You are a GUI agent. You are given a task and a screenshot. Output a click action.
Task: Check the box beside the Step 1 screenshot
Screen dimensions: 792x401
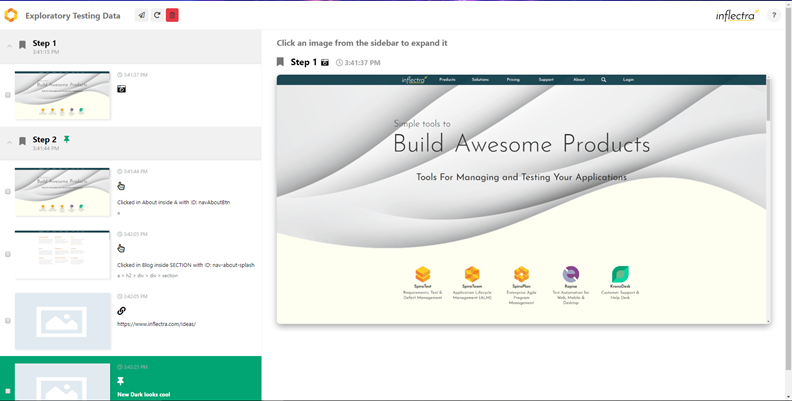pyautogui.click(x=8, y=95)
